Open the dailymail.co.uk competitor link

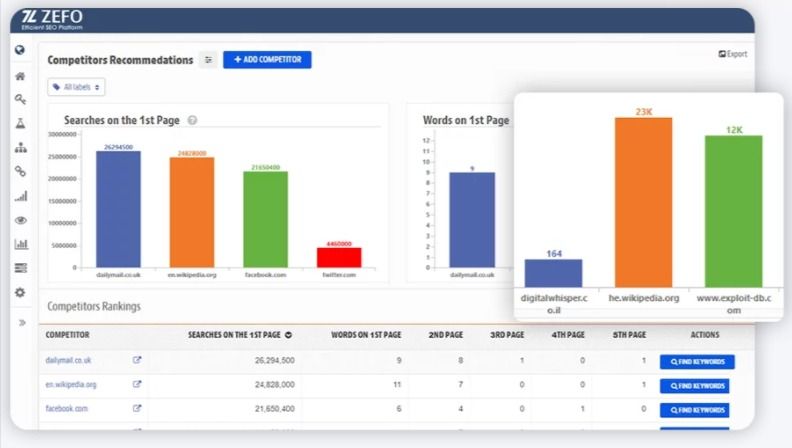tap(68, 360)
